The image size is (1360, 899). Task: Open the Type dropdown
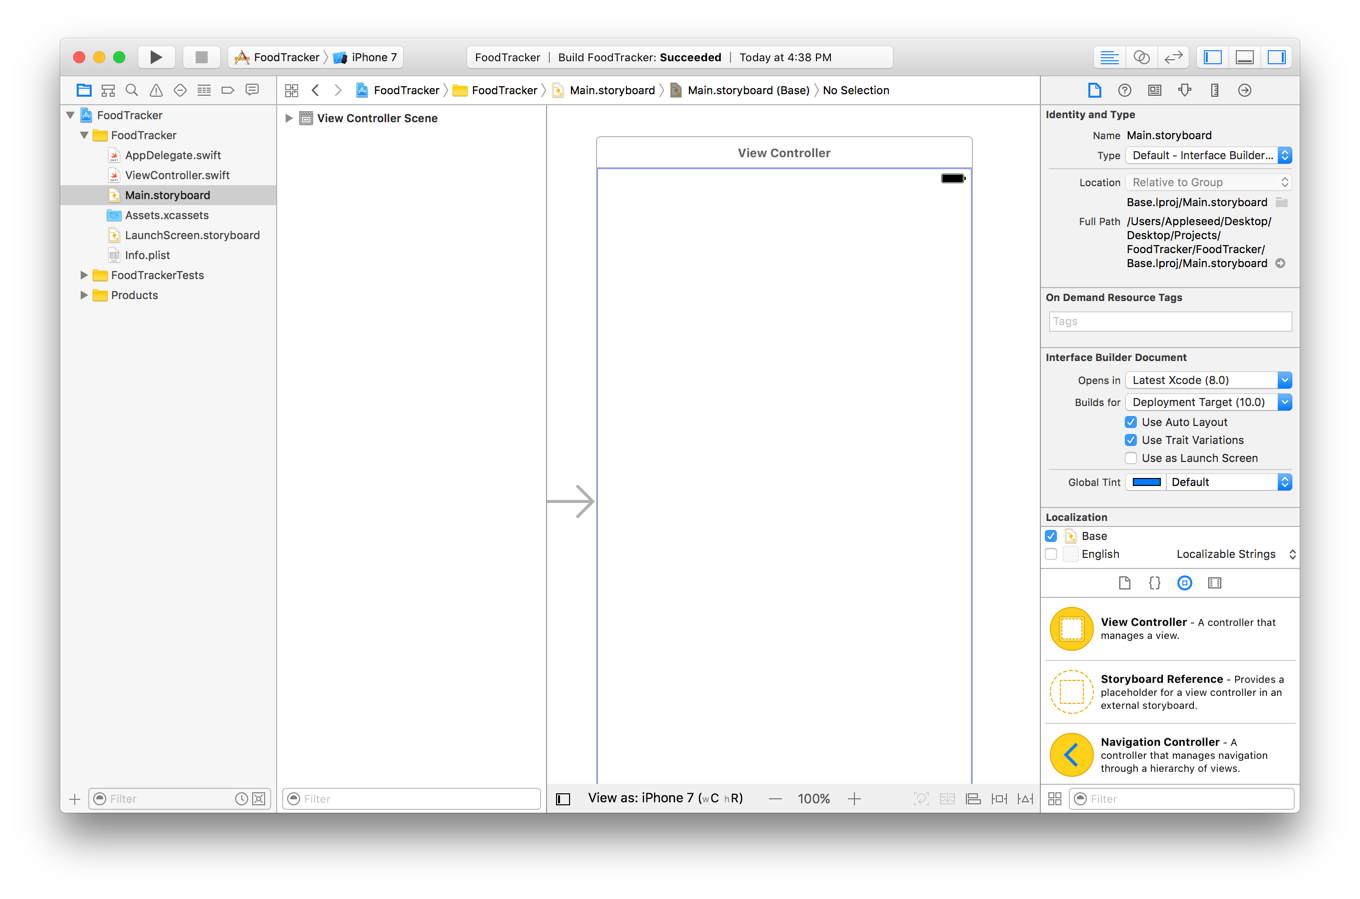pyautogui.click(x=1209, y=155)
